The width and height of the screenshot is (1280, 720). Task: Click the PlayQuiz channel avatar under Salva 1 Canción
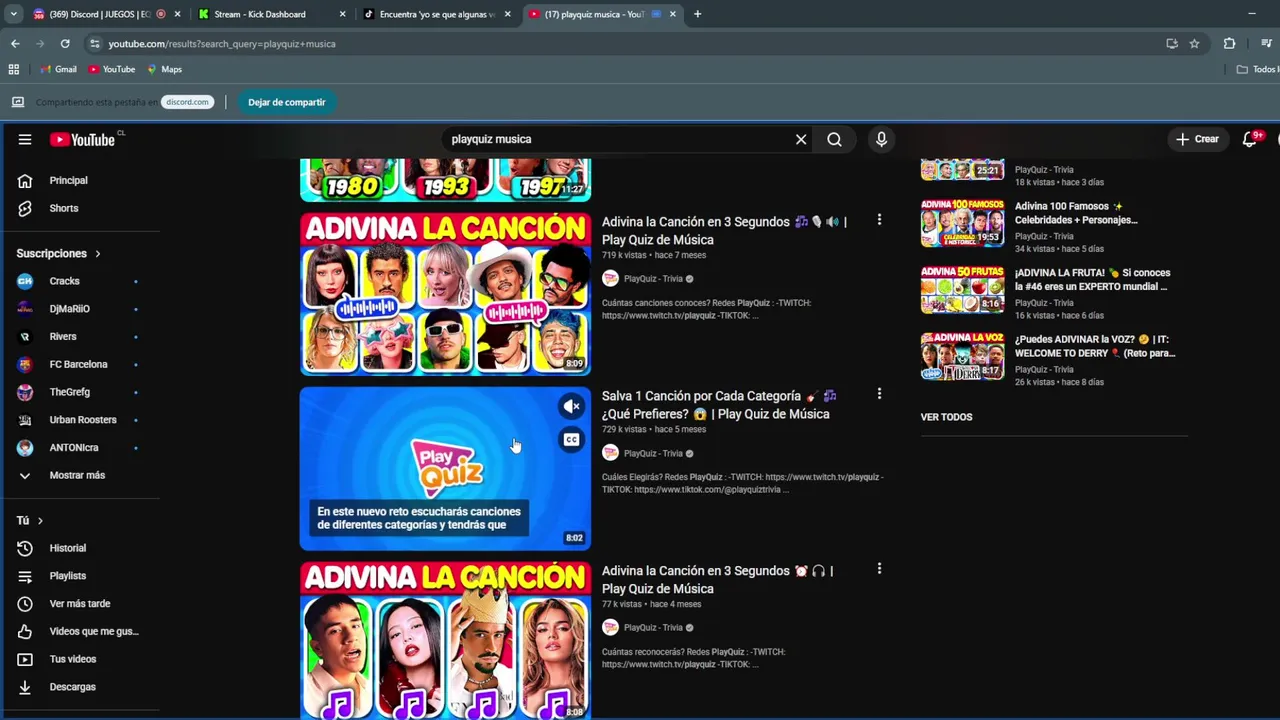click(610, 453)
